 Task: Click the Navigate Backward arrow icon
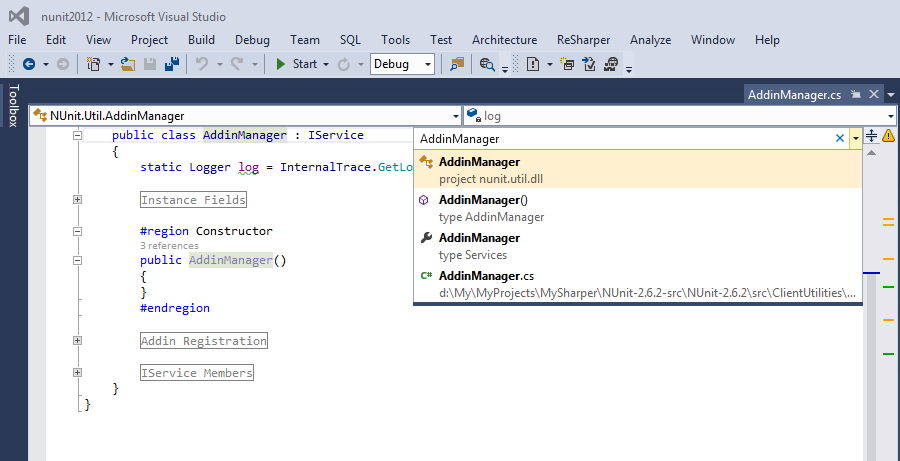tap(29, 64)
